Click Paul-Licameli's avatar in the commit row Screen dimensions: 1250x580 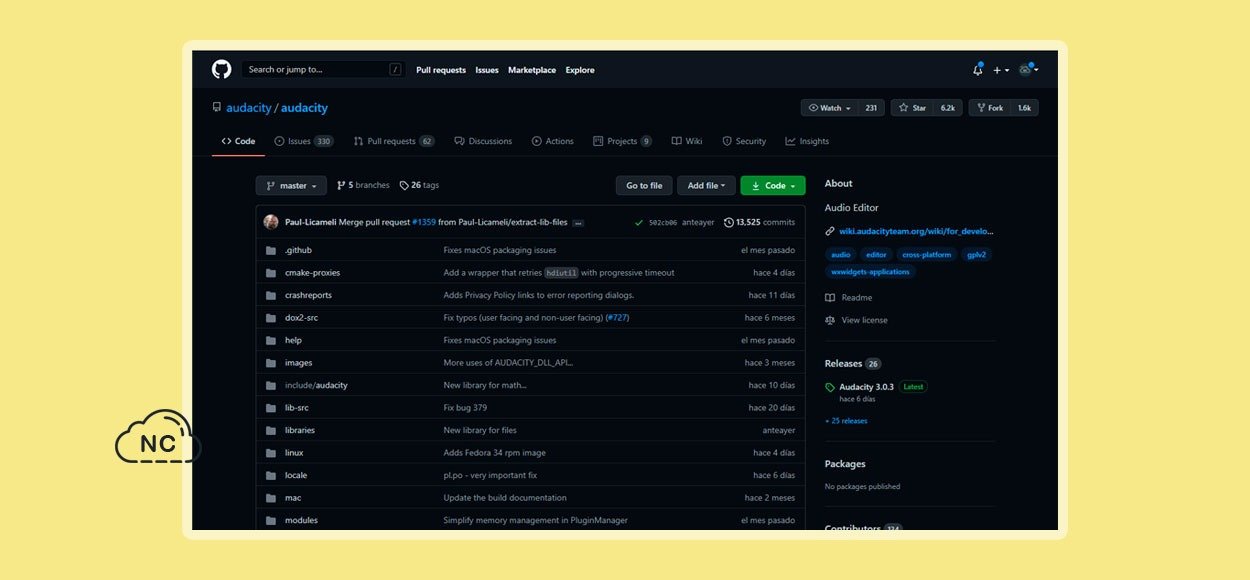click(x=271, y=222)
